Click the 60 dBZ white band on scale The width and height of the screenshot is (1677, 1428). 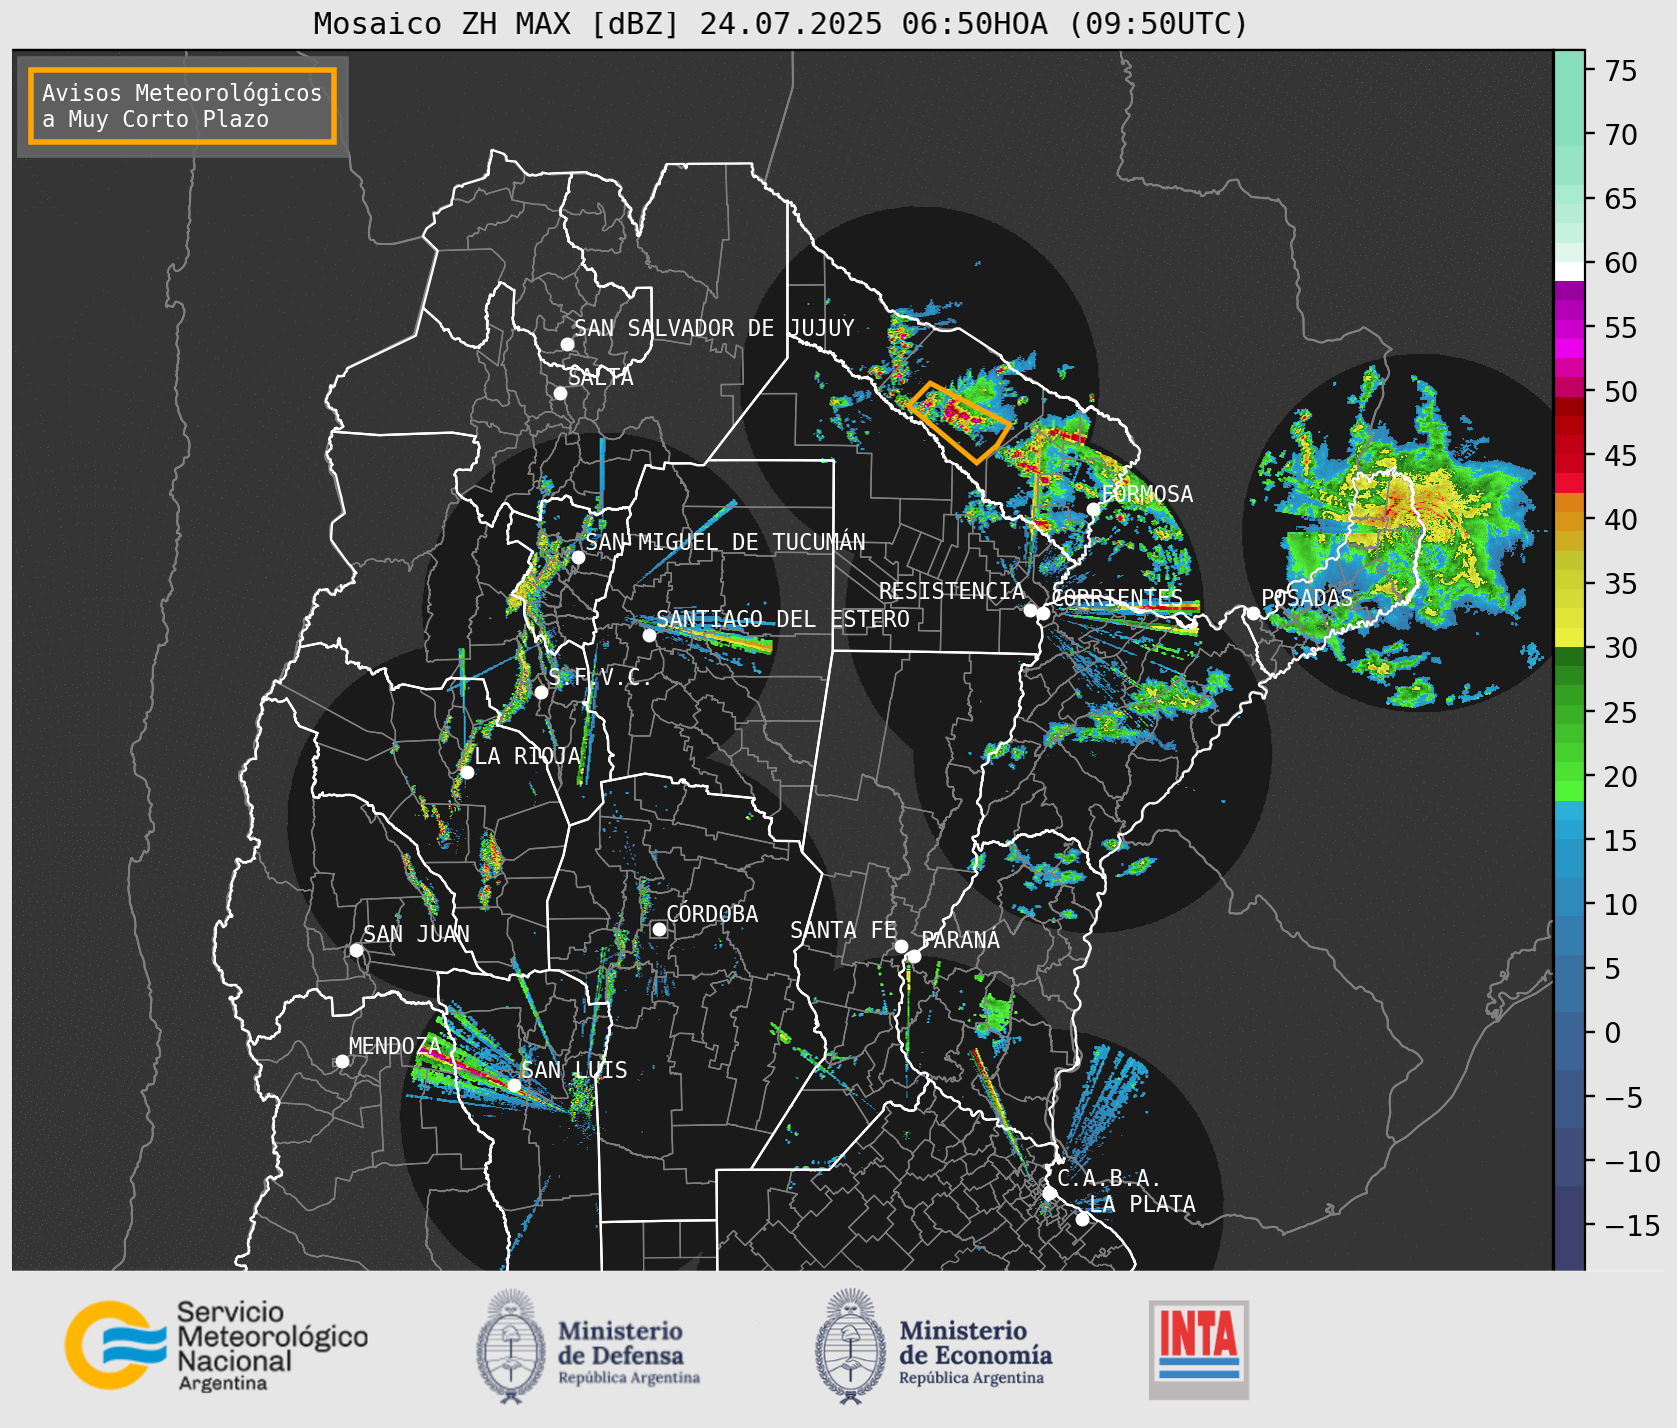pos(1569,270)
